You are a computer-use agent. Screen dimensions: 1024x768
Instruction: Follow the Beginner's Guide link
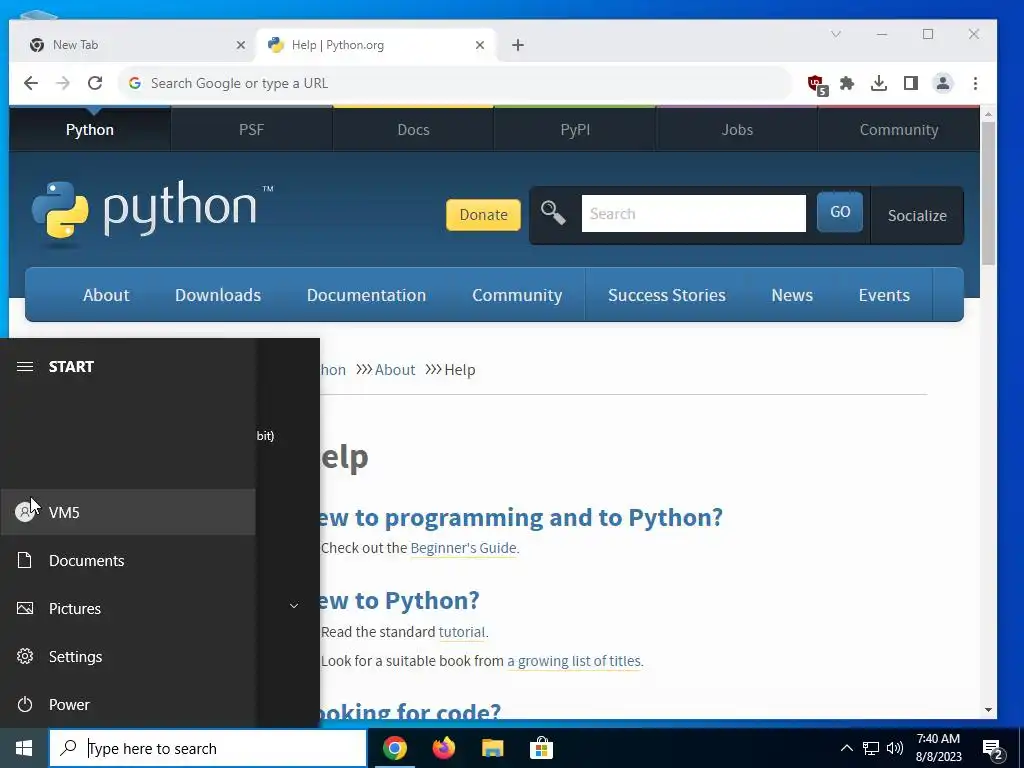(463, 548)
